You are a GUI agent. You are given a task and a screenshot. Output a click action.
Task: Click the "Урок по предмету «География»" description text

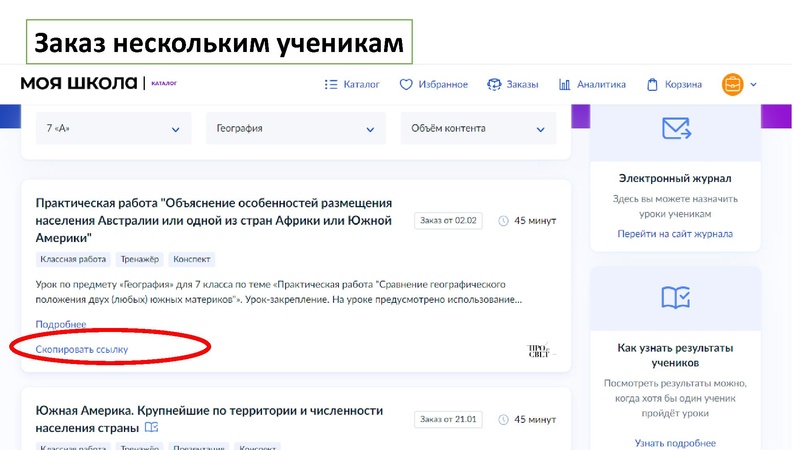pyautogui.click(x=279, y=292)
